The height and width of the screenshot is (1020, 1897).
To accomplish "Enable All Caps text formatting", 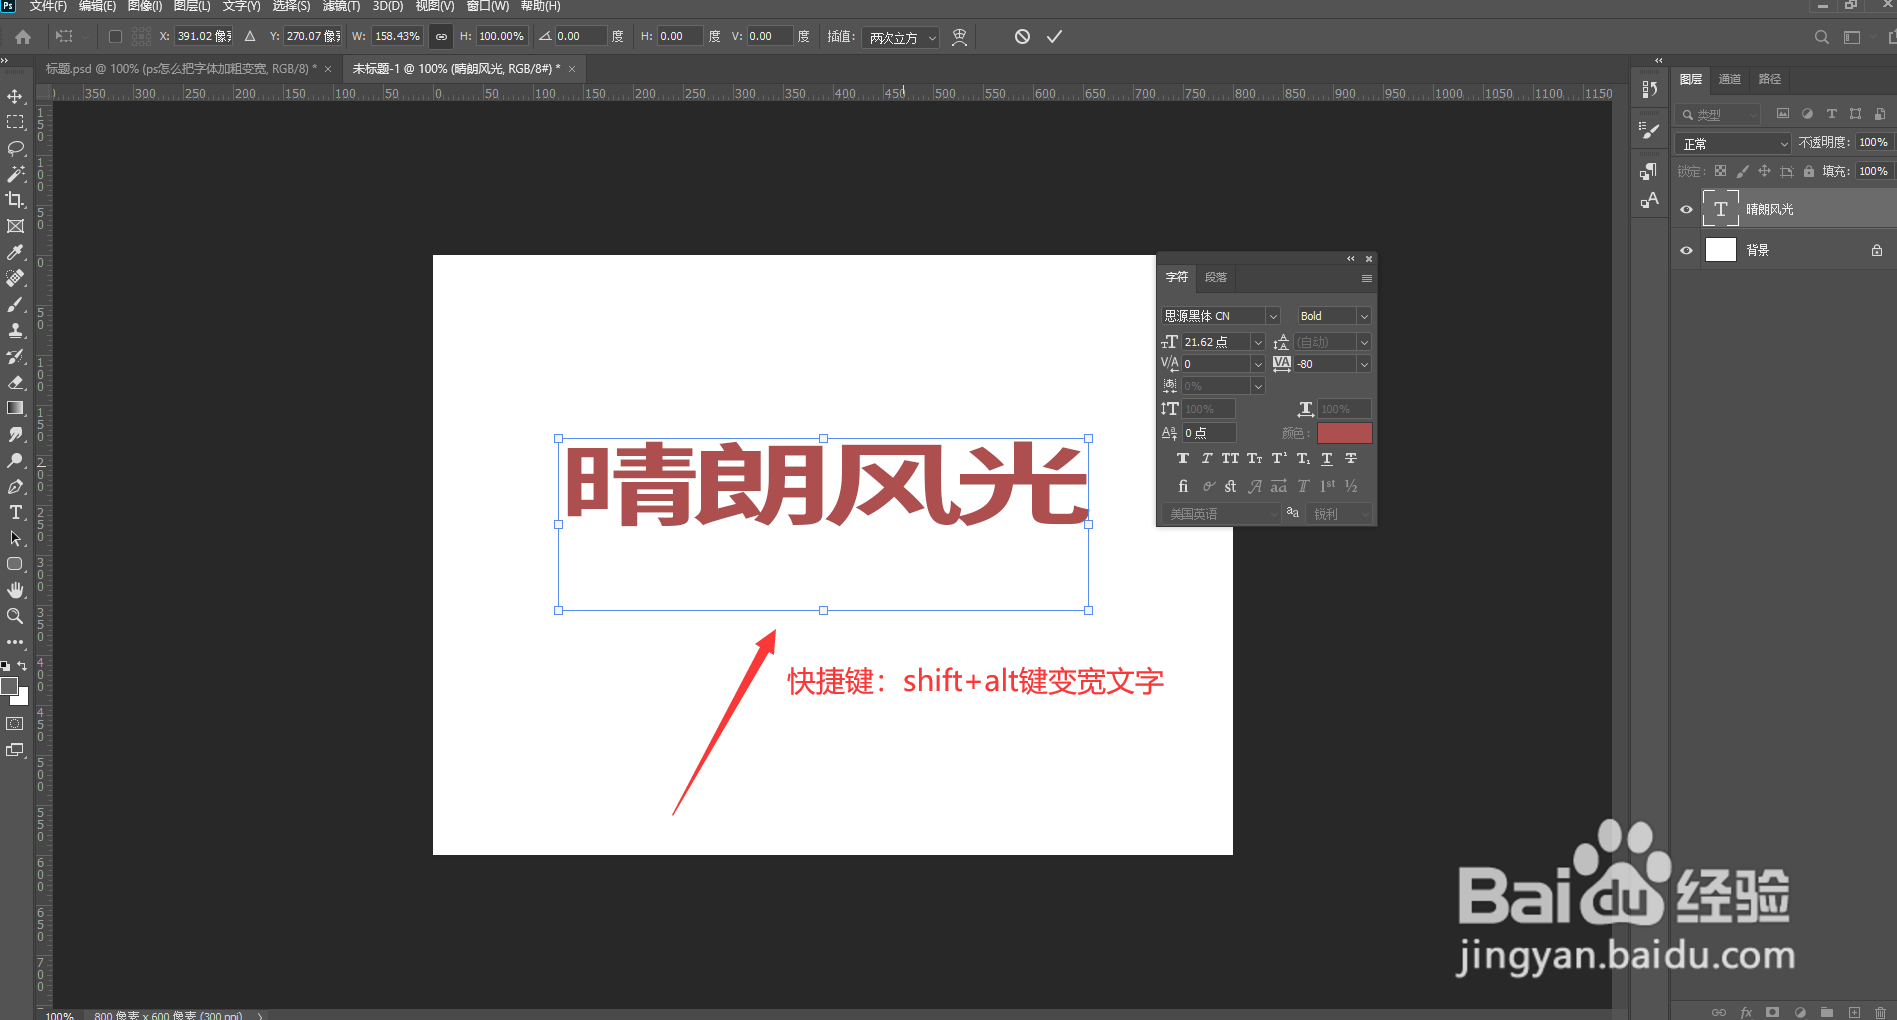I will click(1230, 458).
